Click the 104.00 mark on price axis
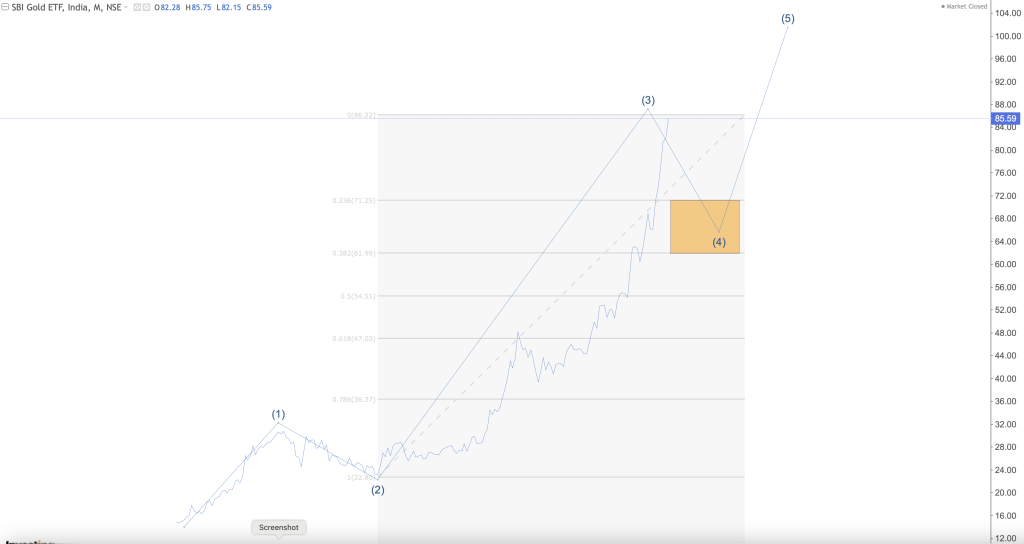Image resolution: width=1024 pixels, height=544 pixels. [x=1005, y=13]
